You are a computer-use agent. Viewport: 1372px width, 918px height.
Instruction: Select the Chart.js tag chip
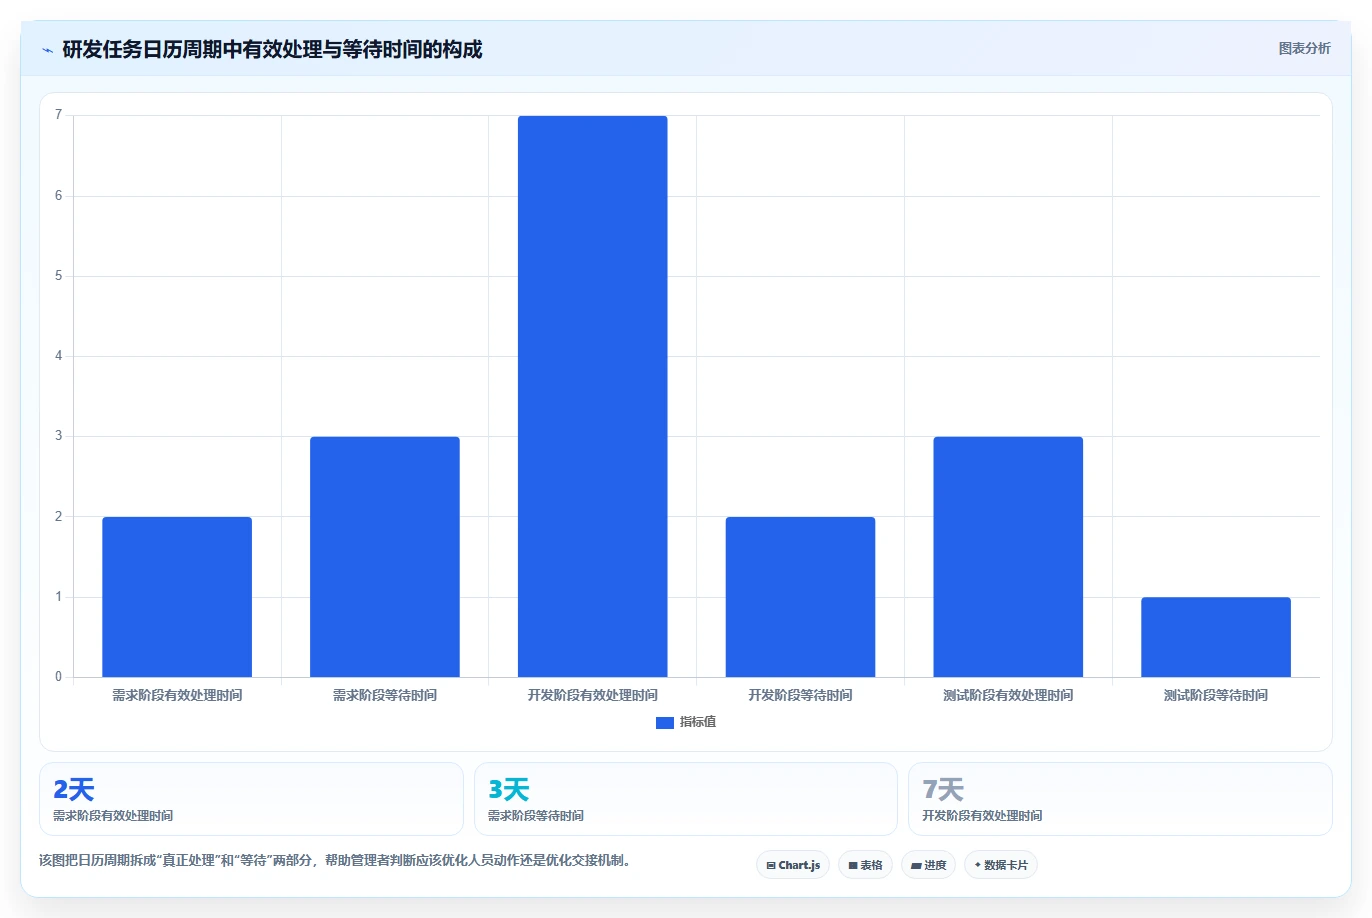[x=793, y=865]
